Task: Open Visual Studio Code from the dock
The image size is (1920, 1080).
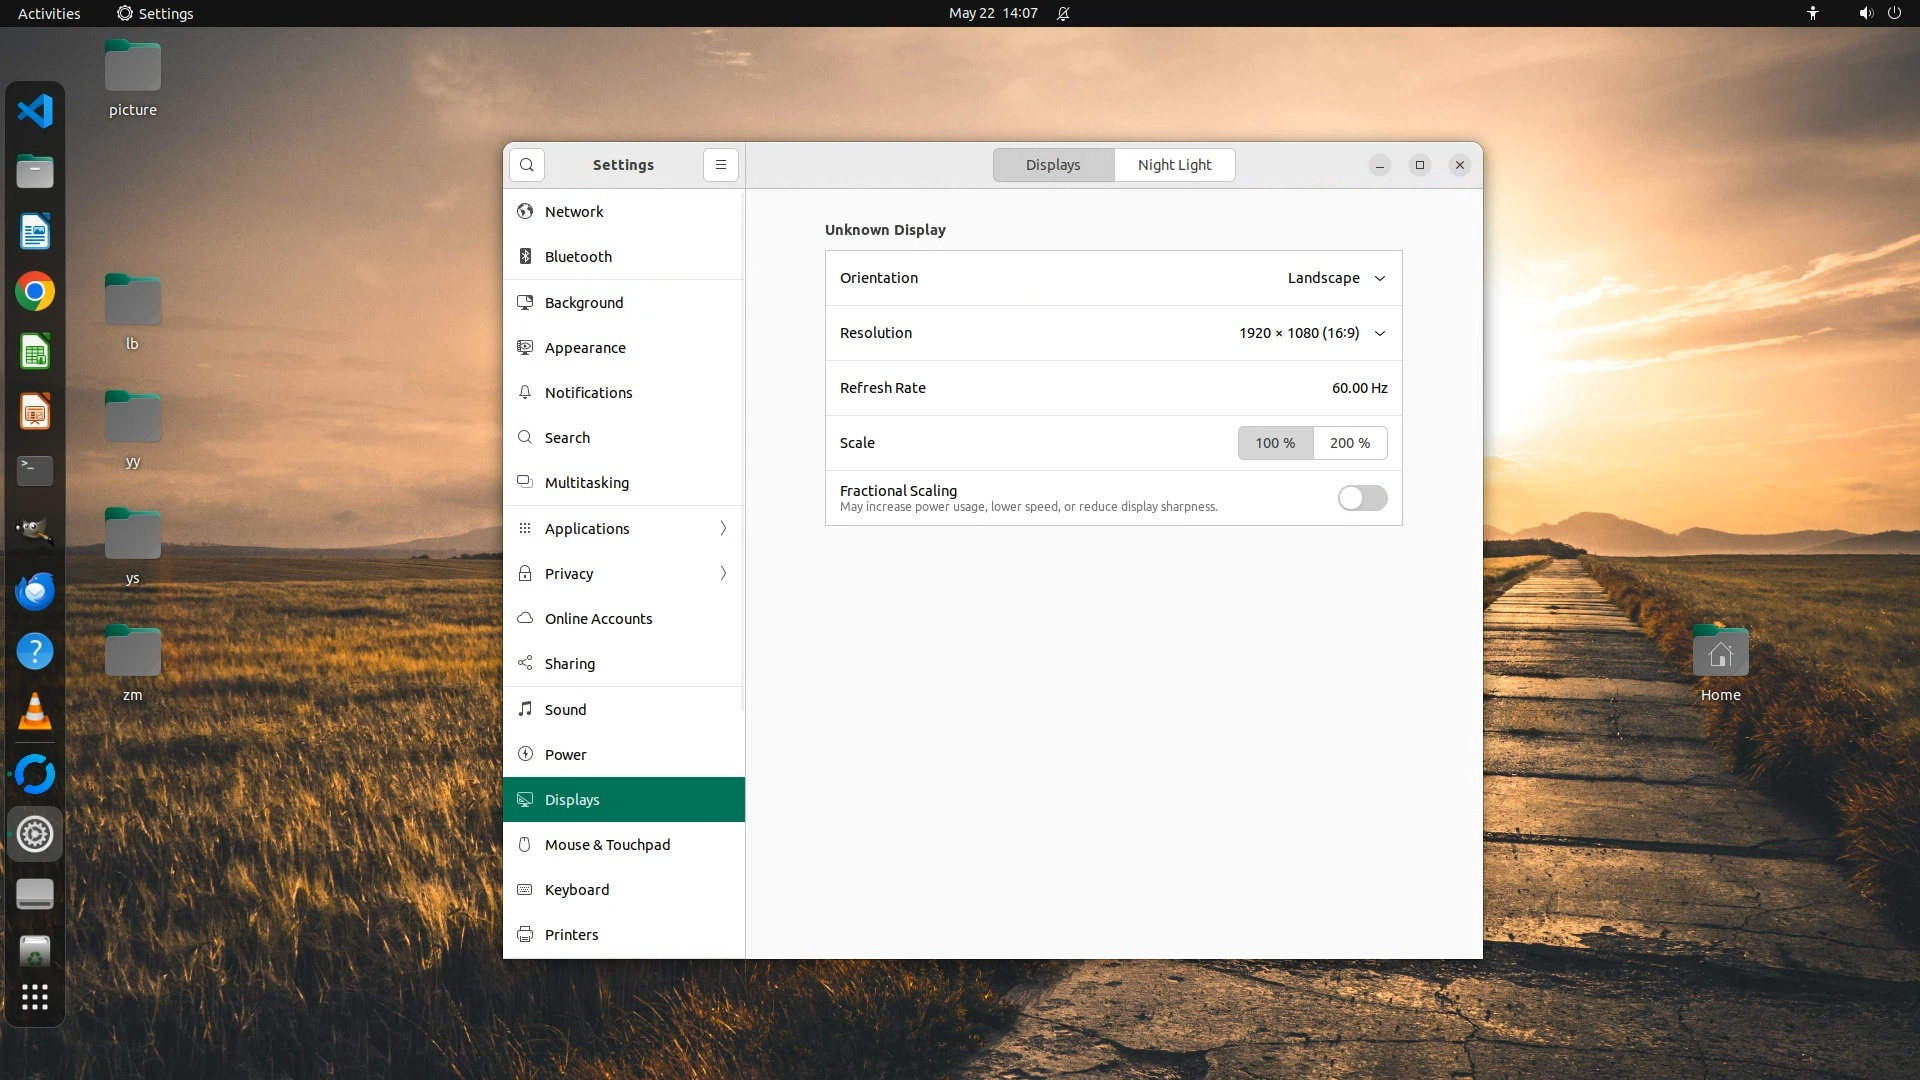Action: [35, 110]
